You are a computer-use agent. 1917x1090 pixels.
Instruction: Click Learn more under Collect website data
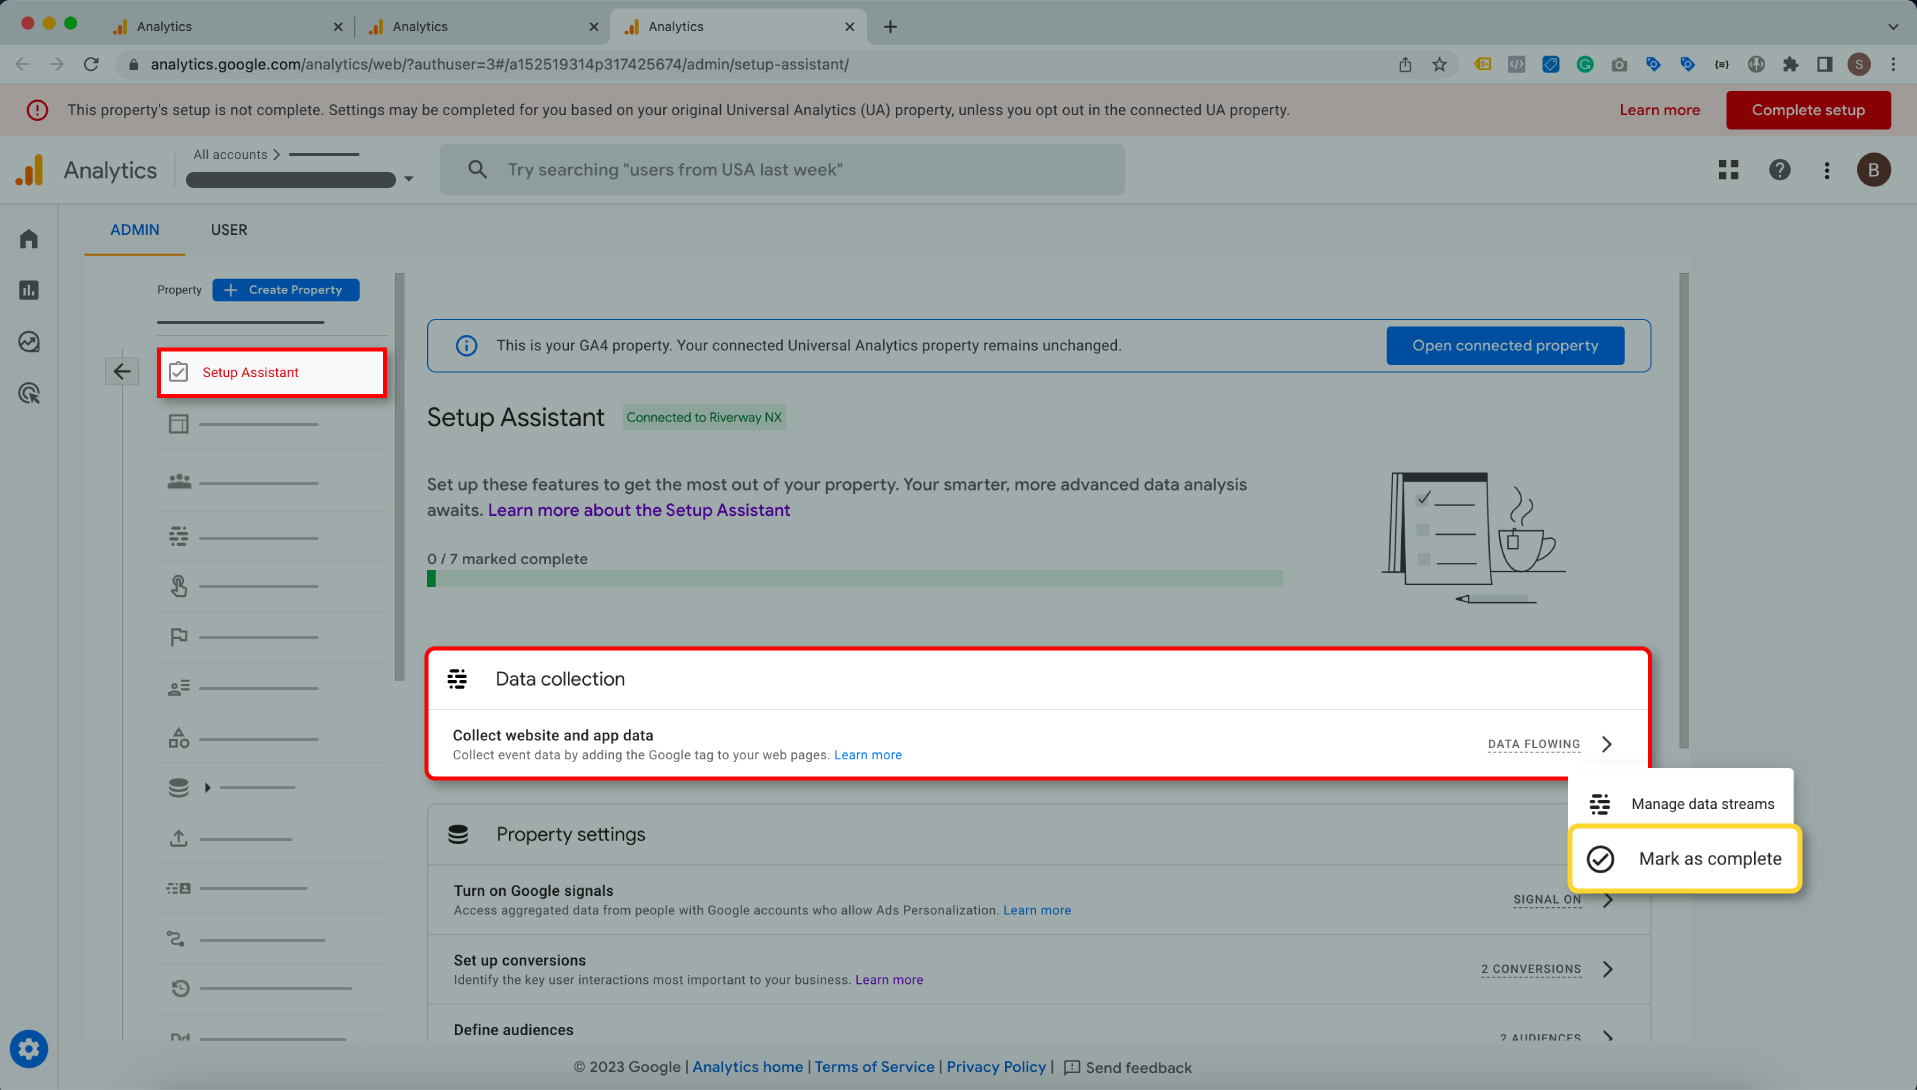[x=868, y=755]
